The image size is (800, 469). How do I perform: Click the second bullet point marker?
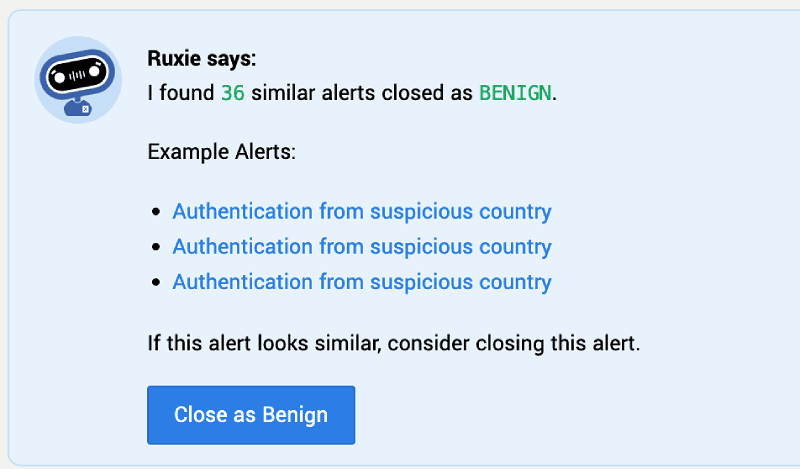click(155, 248)
